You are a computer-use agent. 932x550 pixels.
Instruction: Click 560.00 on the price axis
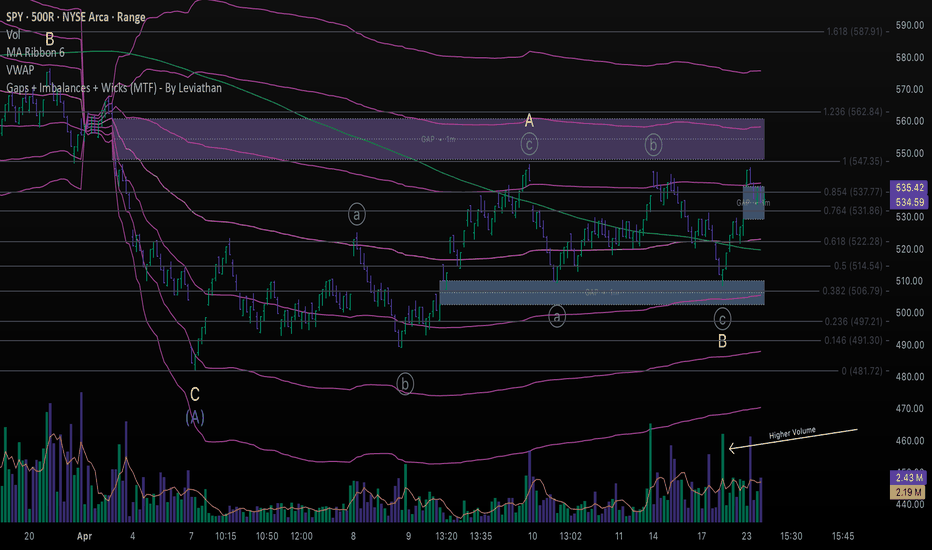coord(909,121)
